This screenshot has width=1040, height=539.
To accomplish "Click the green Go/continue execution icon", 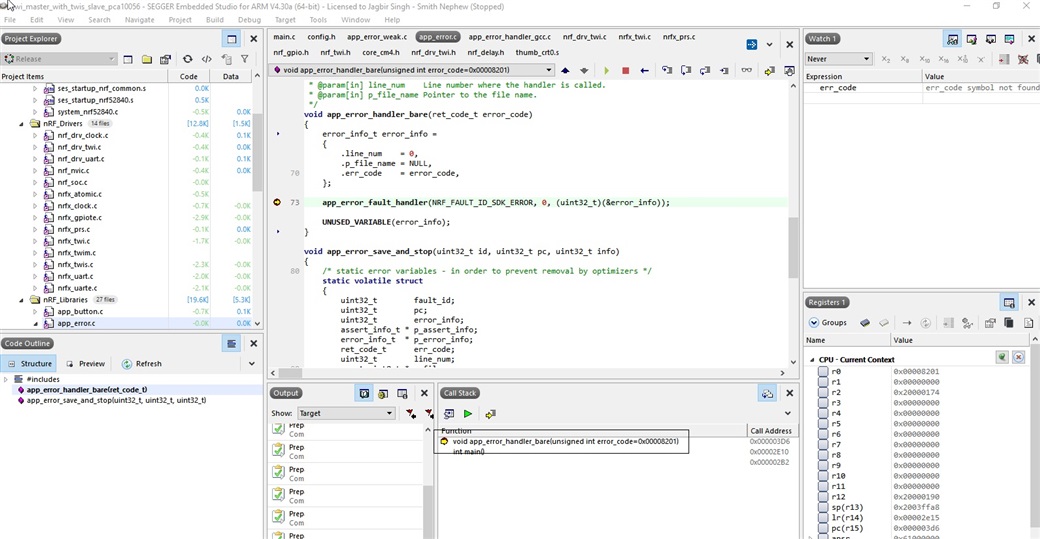I will 606,71.
